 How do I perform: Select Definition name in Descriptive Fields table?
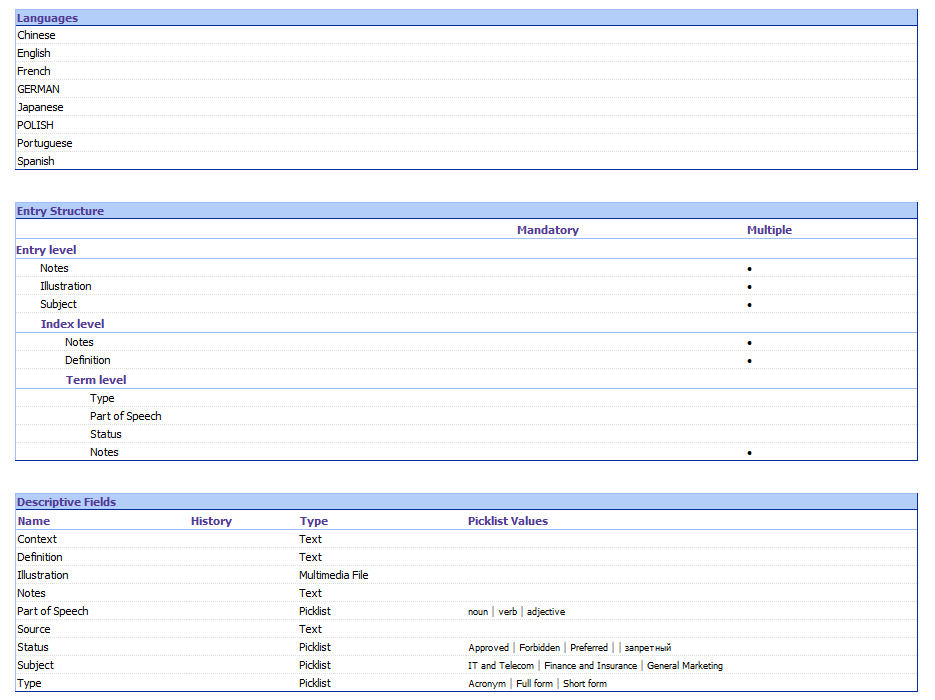point(40,557)
